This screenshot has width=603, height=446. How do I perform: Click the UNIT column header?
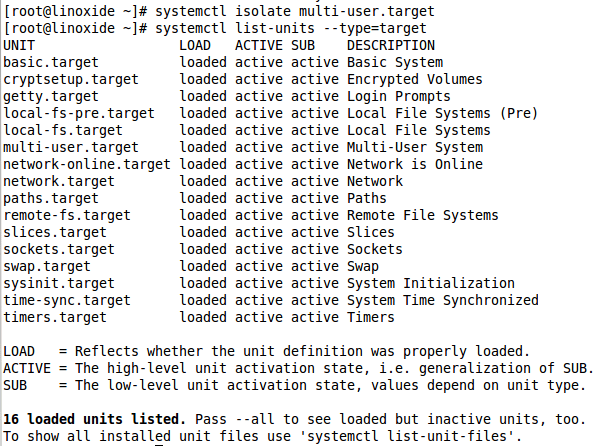[19, 45]
